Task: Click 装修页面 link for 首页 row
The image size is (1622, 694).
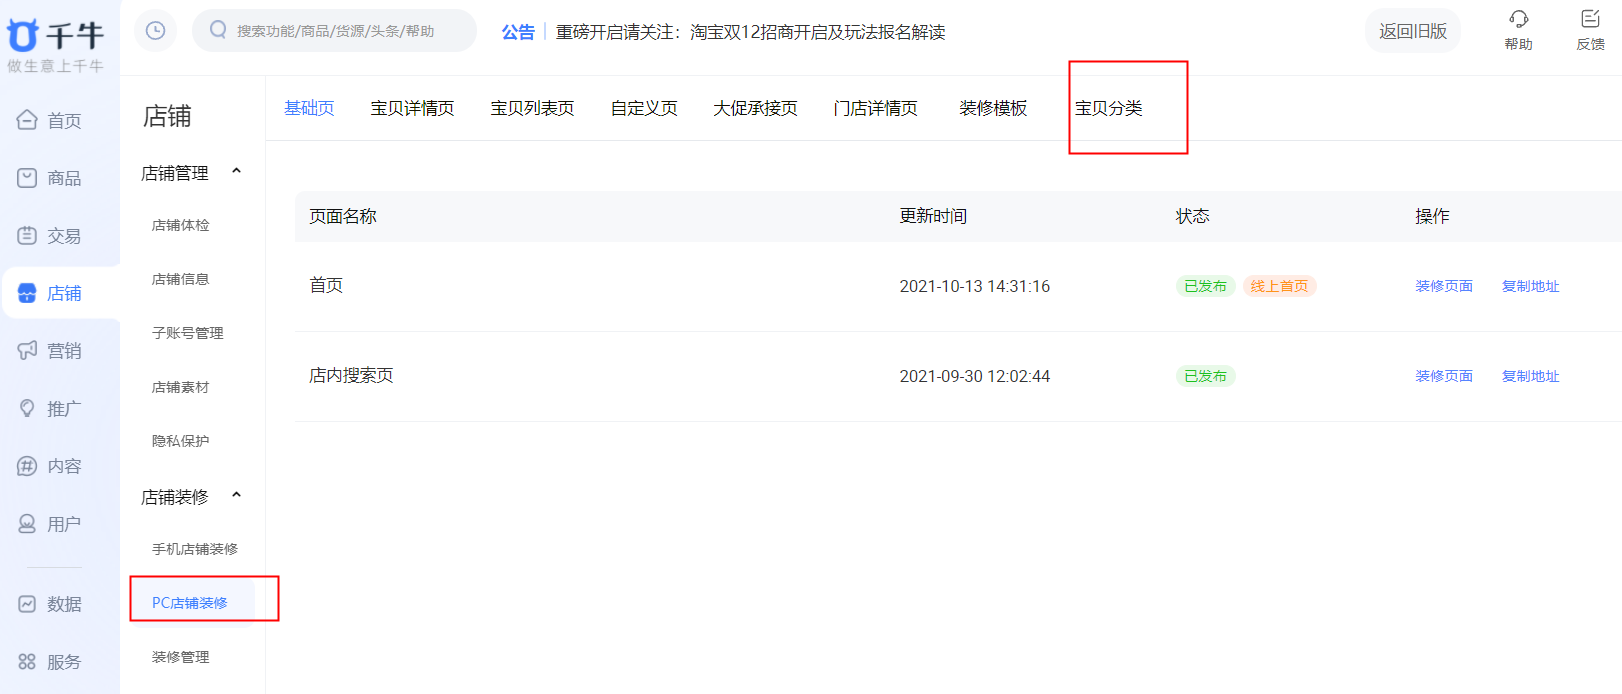Action: [x=1444, y=286]
